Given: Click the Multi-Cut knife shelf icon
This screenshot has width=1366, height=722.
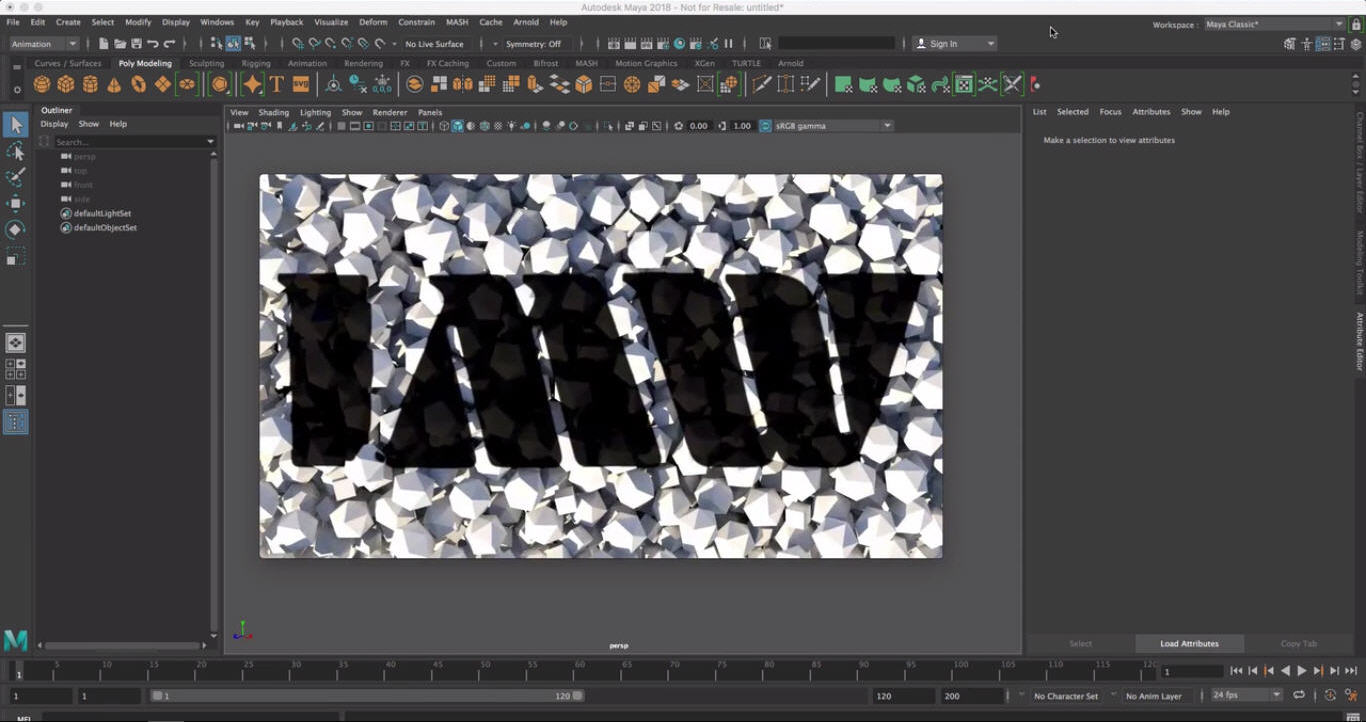Looking at the screenshot, I should pos(762,85).
